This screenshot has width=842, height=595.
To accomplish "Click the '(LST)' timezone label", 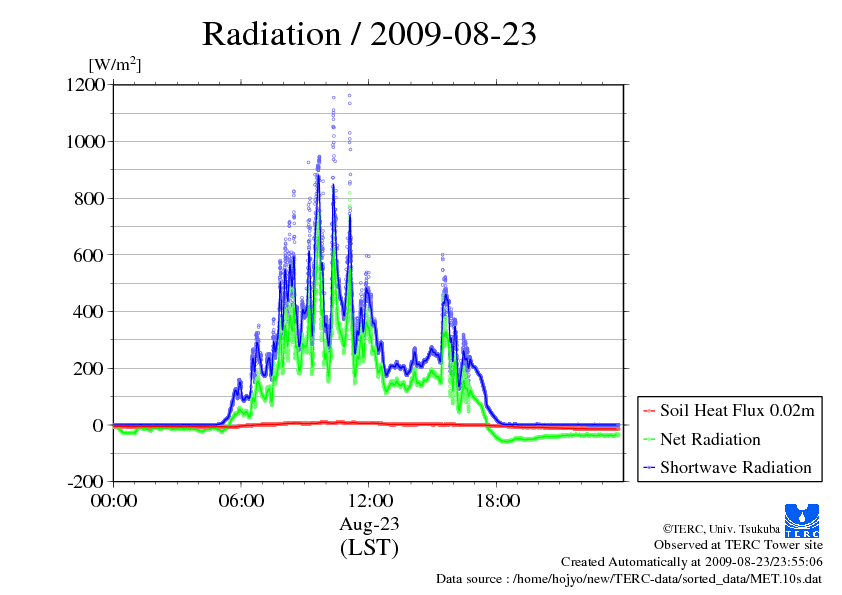I will pos(369,548).
